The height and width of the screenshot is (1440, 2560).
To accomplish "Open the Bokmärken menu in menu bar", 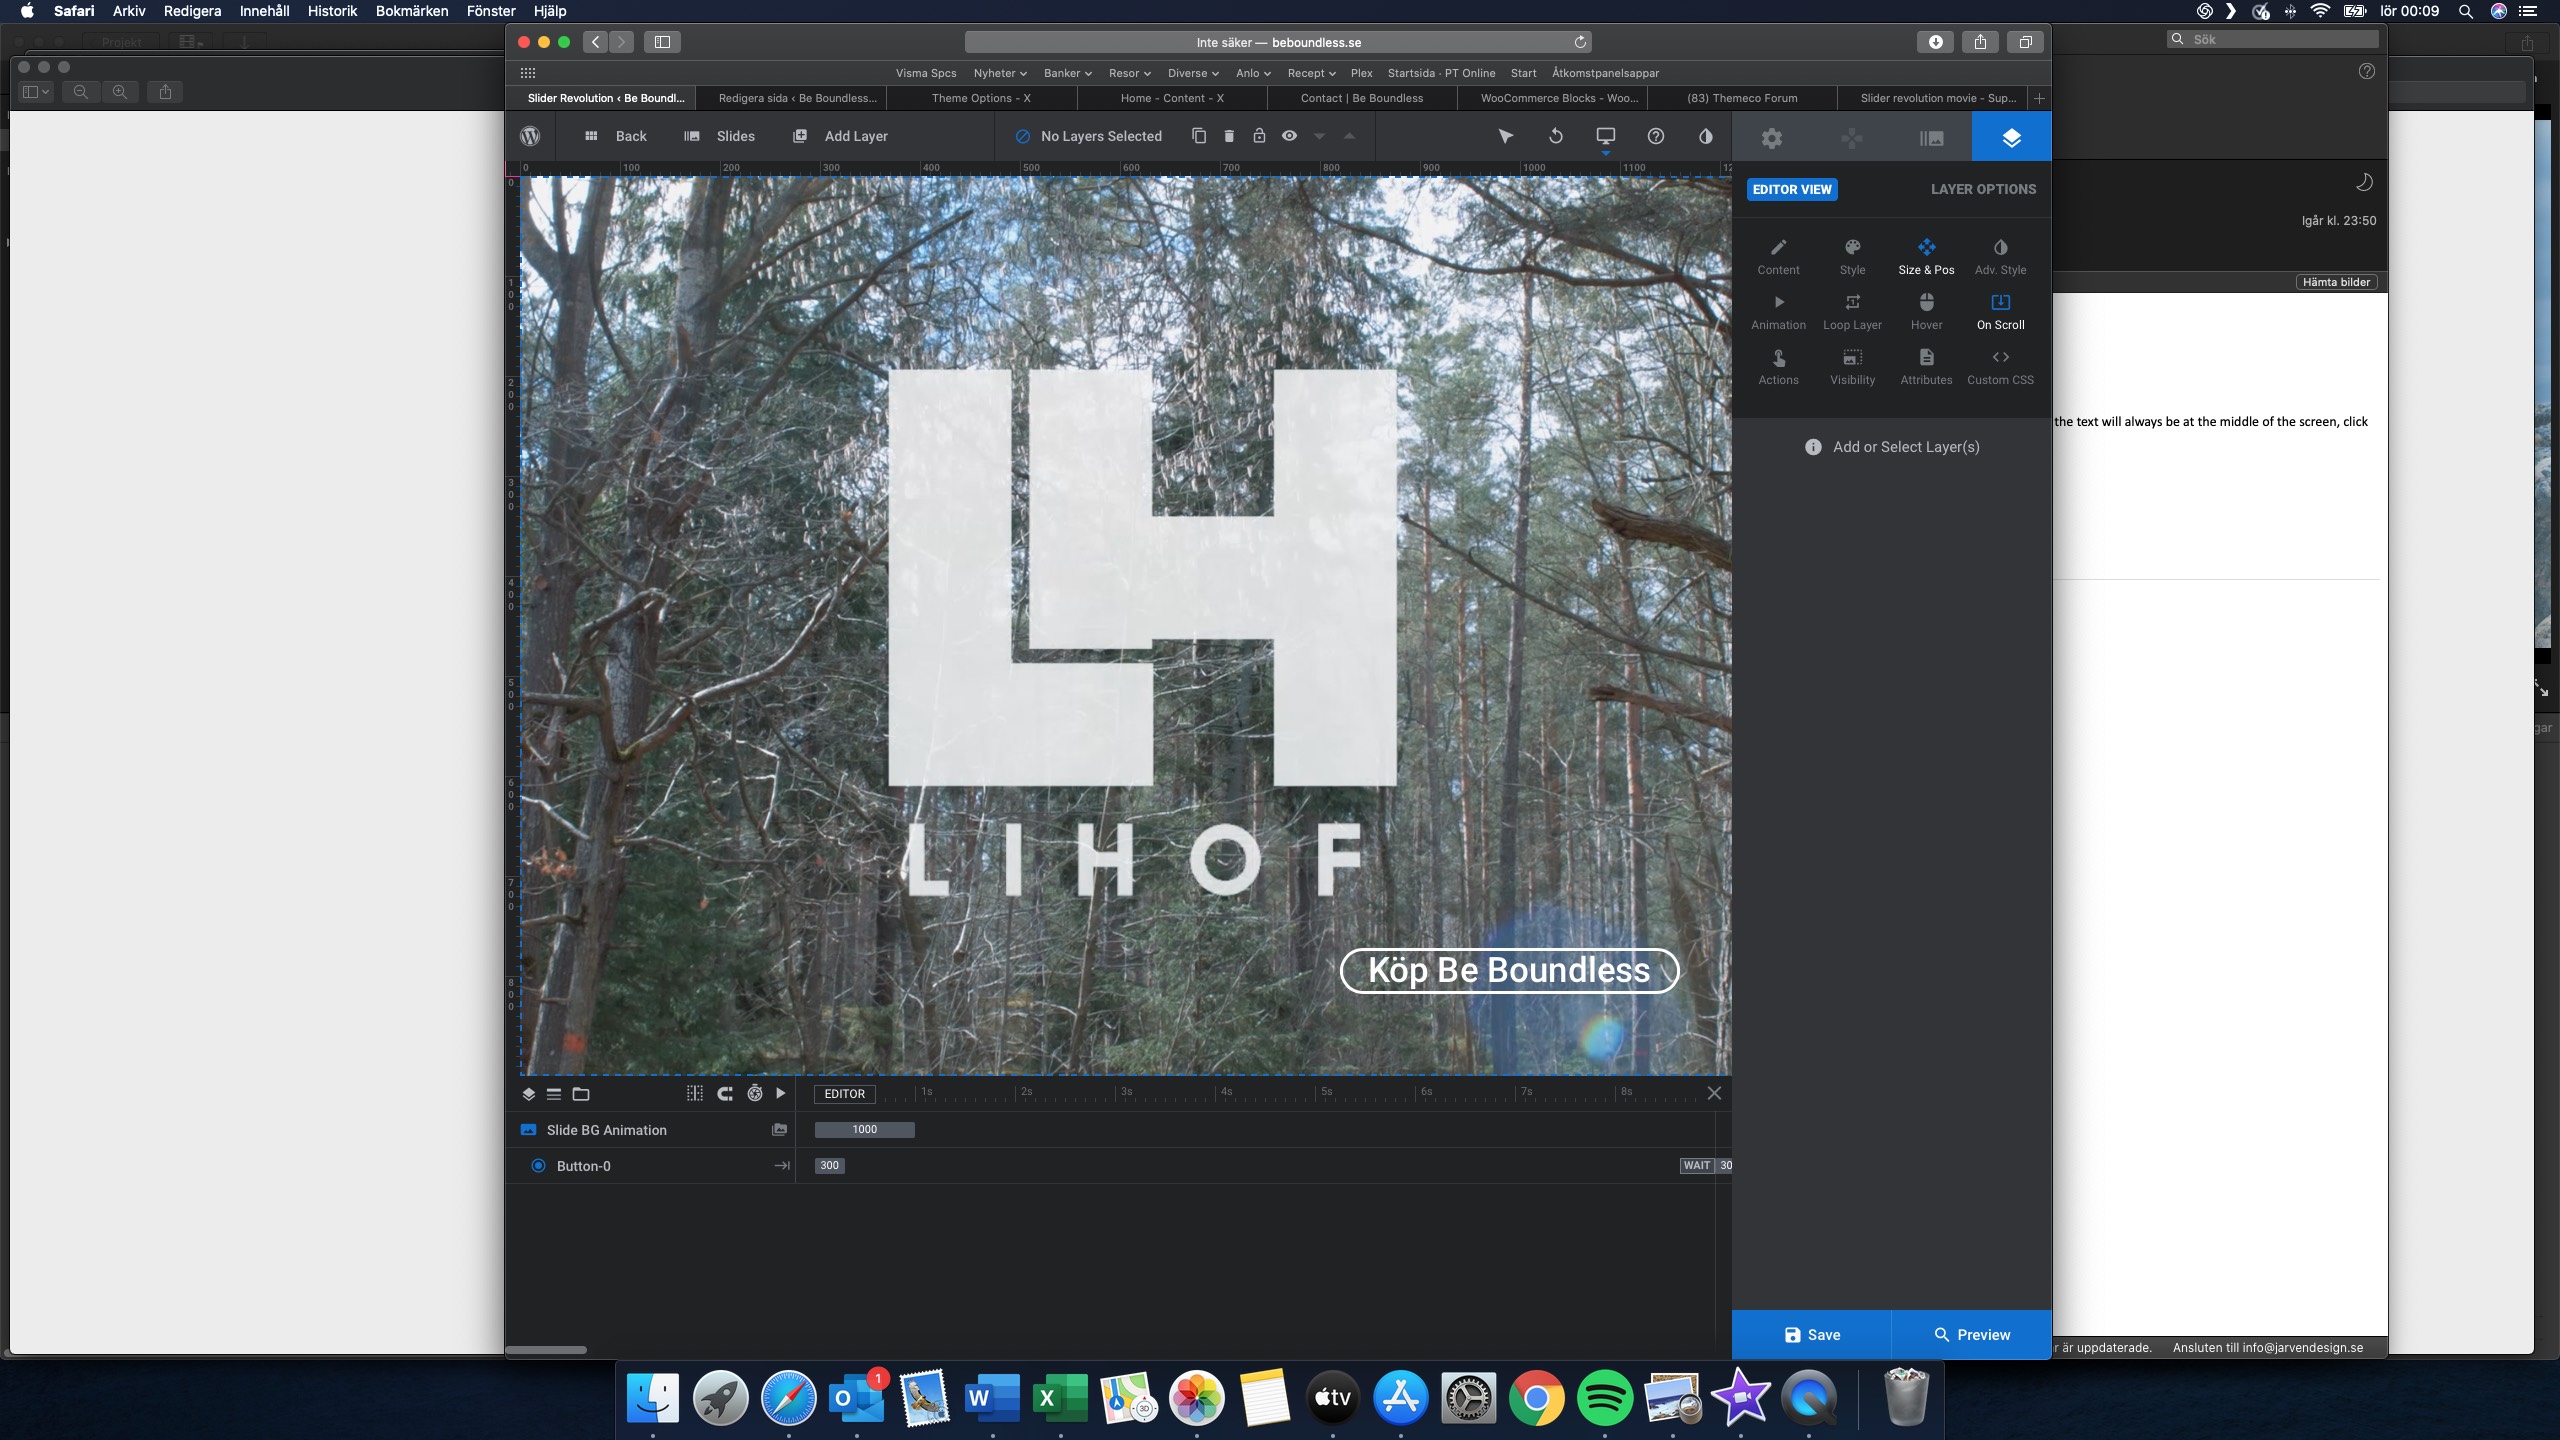I will pyautogui.click(x=412, y=11).
